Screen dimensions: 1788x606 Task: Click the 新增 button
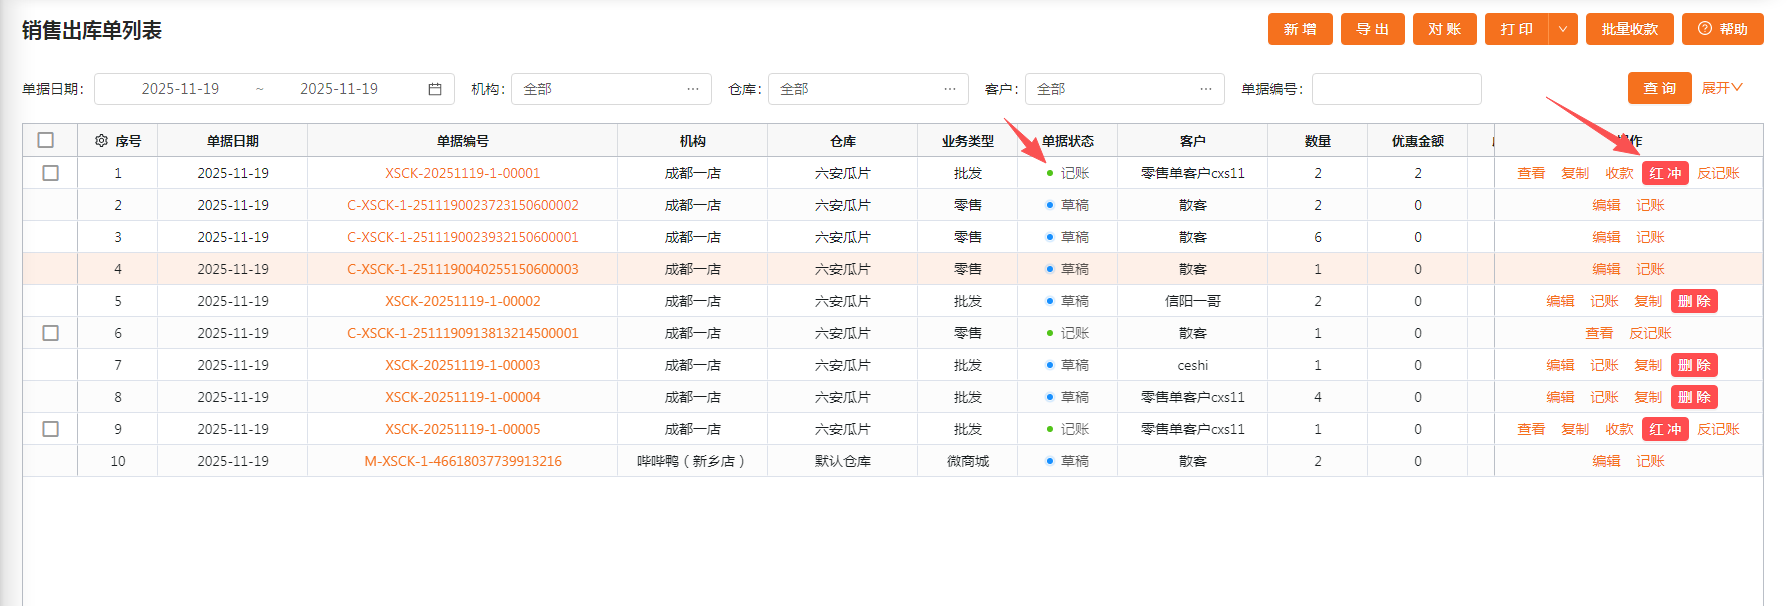(1300, 29)
